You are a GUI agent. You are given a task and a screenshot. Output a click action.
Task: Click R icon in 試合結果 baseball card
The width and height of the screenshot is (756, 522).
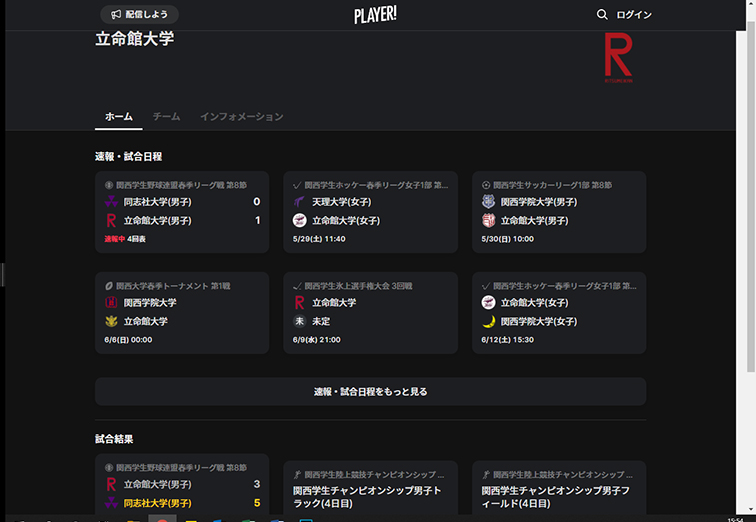coord(111,484)
